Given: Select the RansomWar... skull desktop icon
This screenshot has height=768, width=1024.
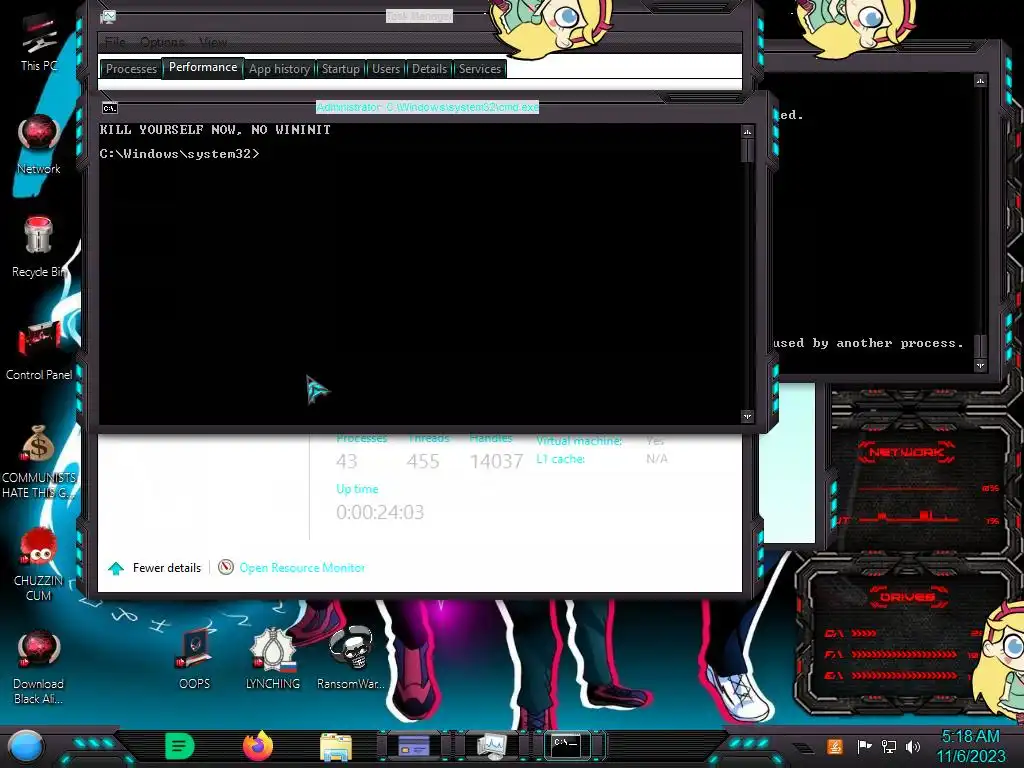Looking at the screenshot, I should (351, 658).
